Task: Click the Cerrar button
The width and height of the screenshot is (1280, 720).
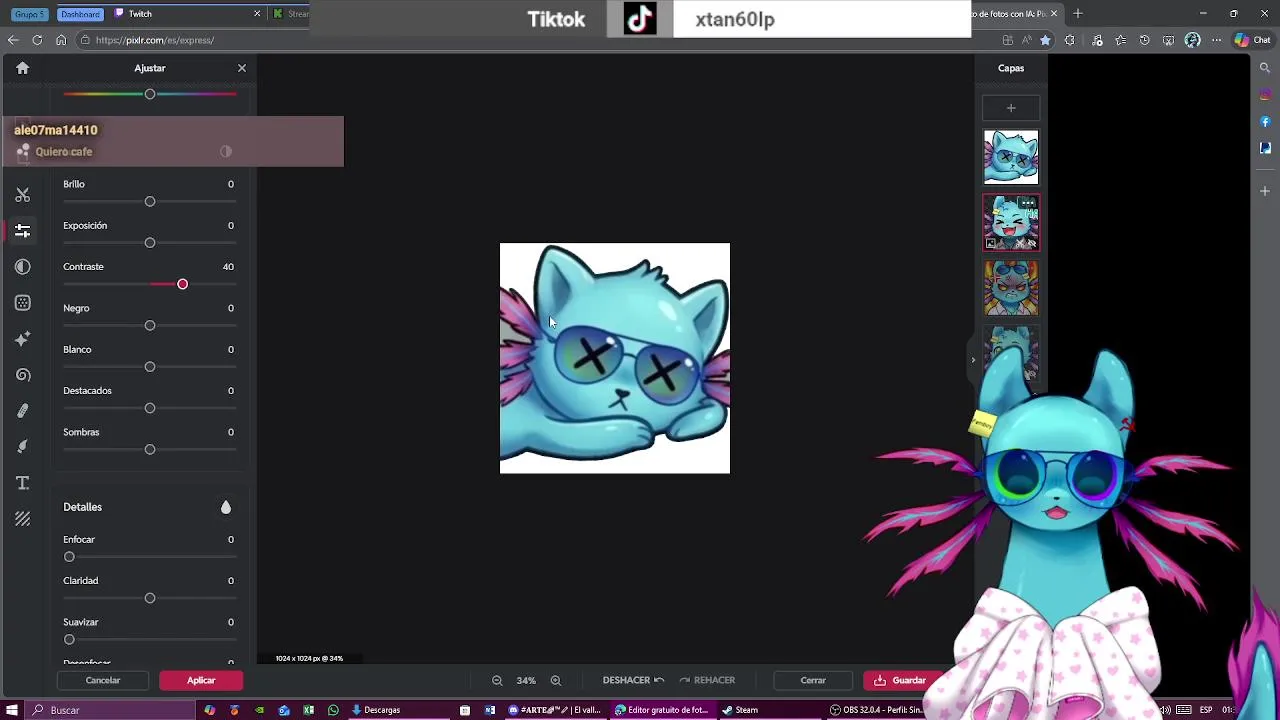Action: (x=813, y=680)
